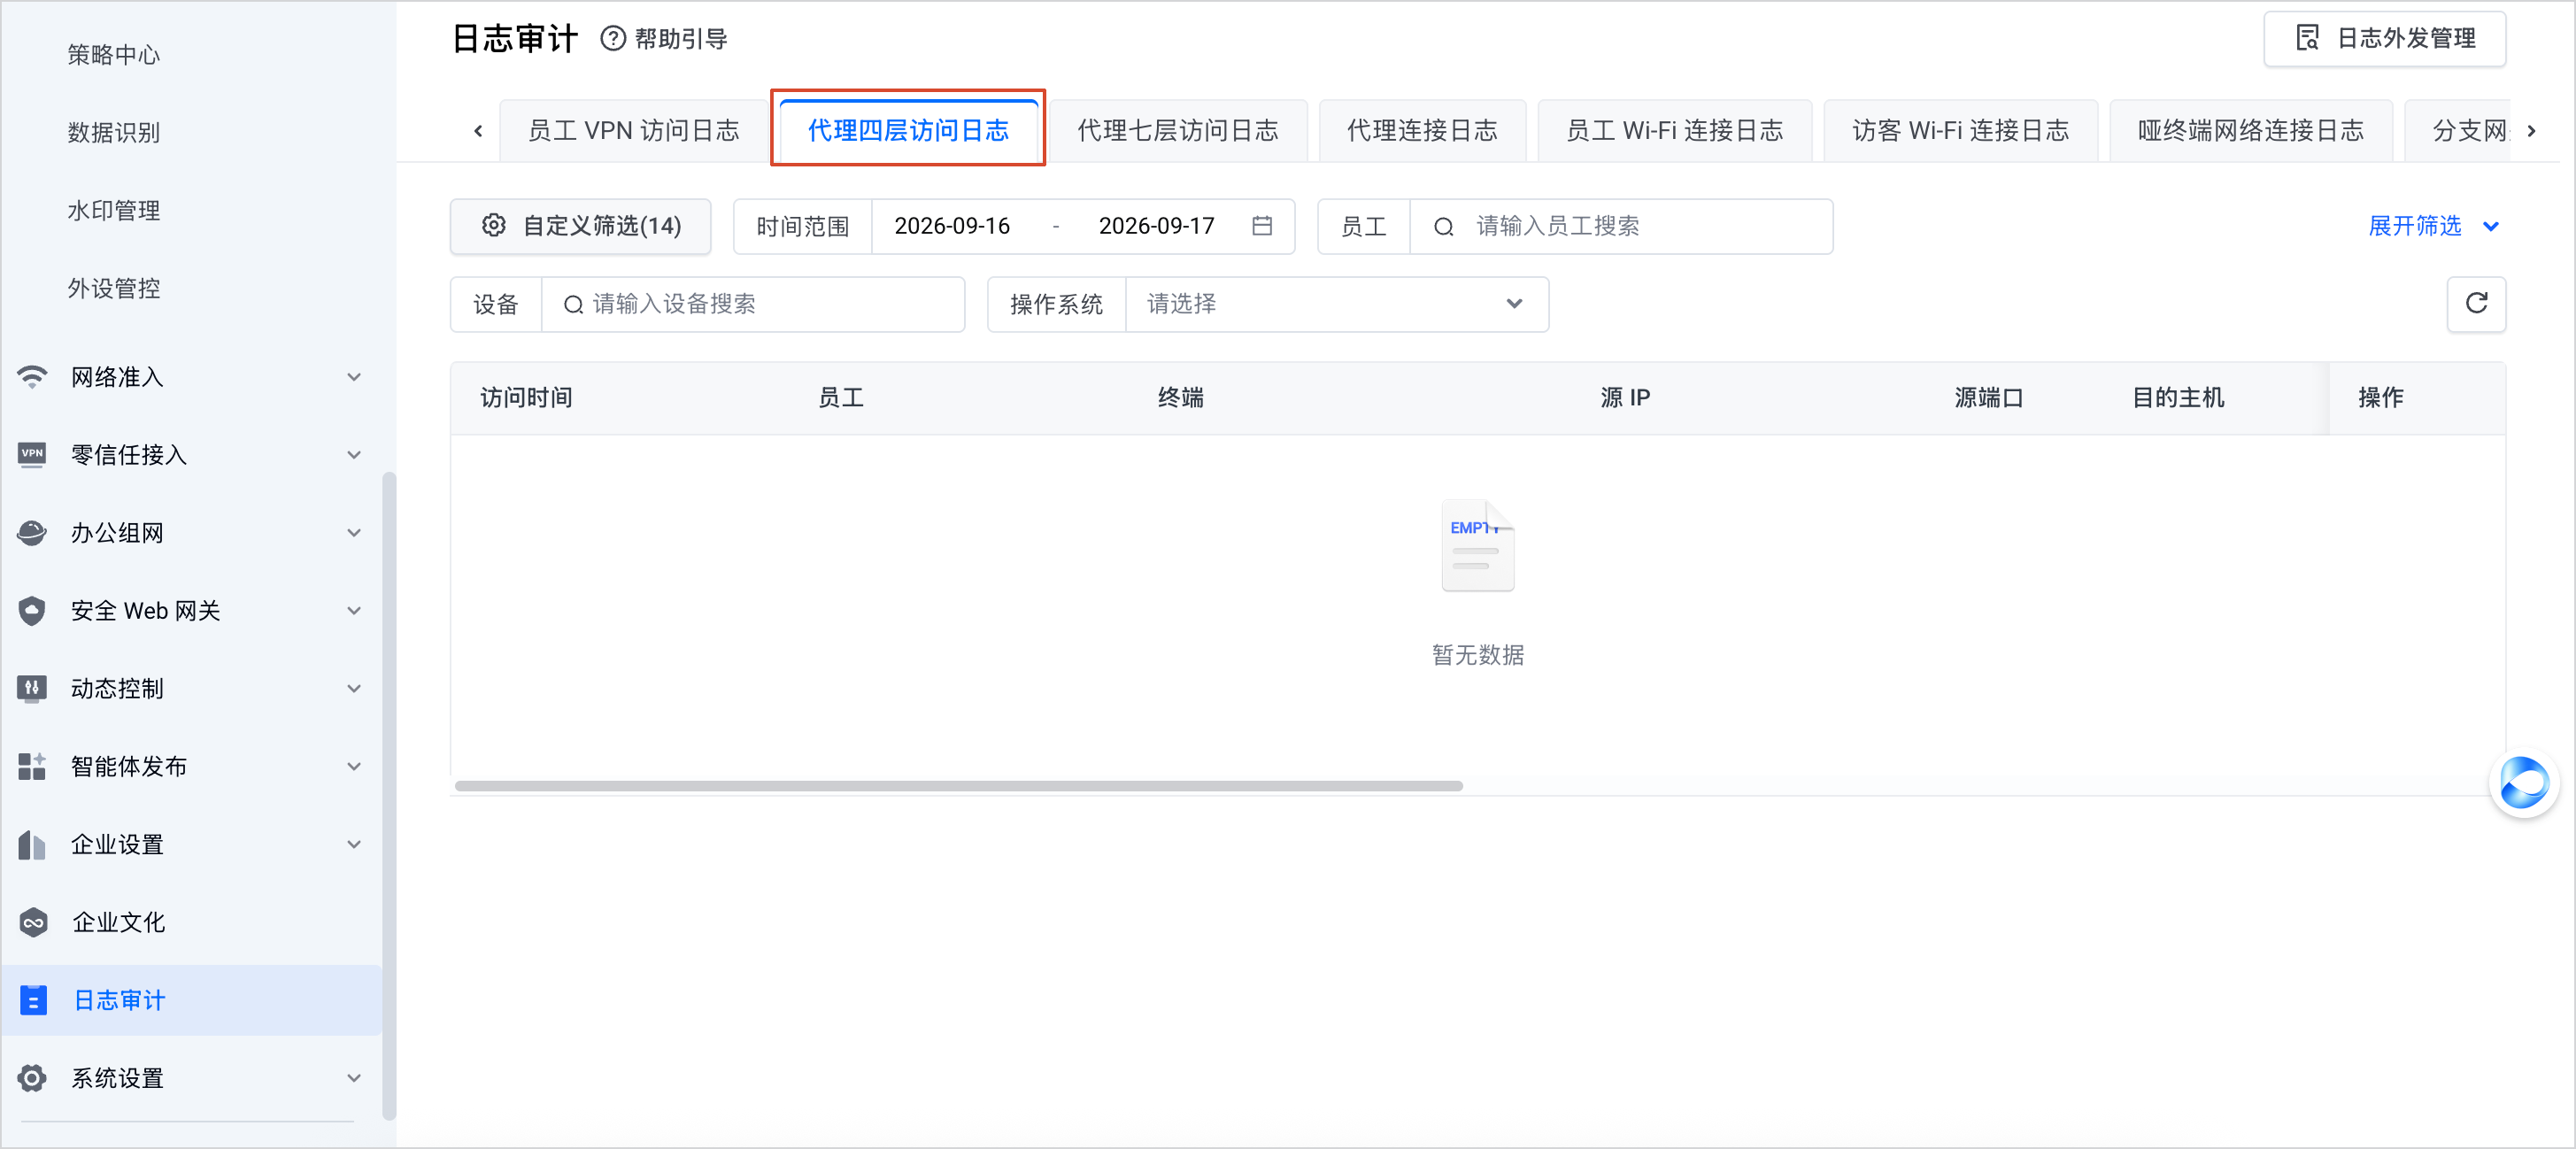This screenshot has width=2576, height=1149.
Task: Expand the 网络准入 menu chevron
Action: click(354, 377)
